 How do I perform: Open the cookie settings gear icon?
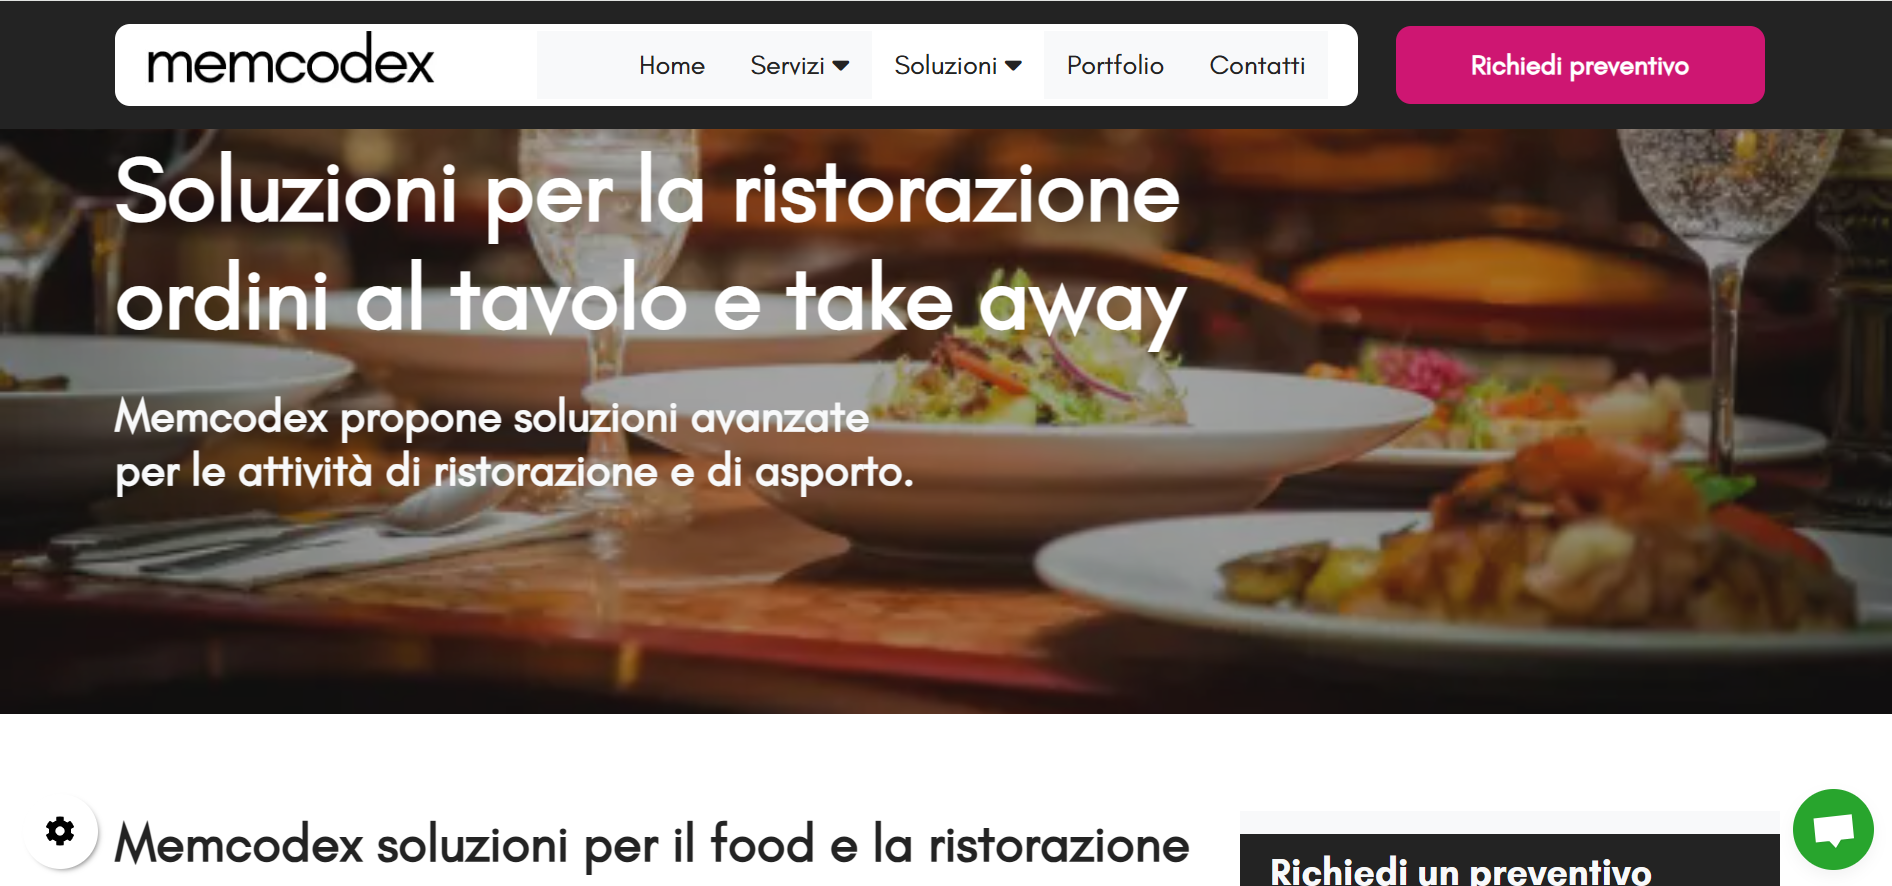61,831
